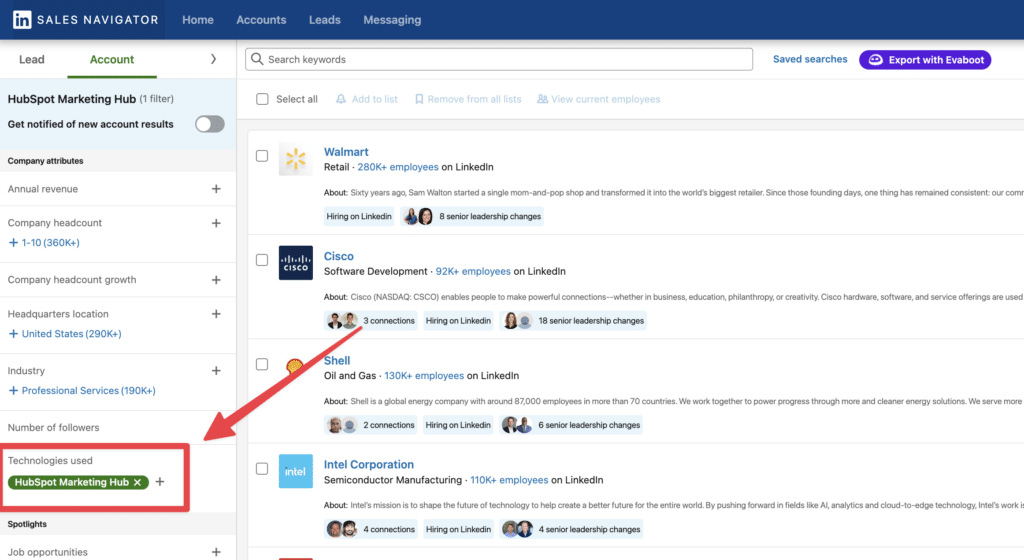
Task: Click Shell Hiring on LinkedIn tag
Action: [458, 425]
